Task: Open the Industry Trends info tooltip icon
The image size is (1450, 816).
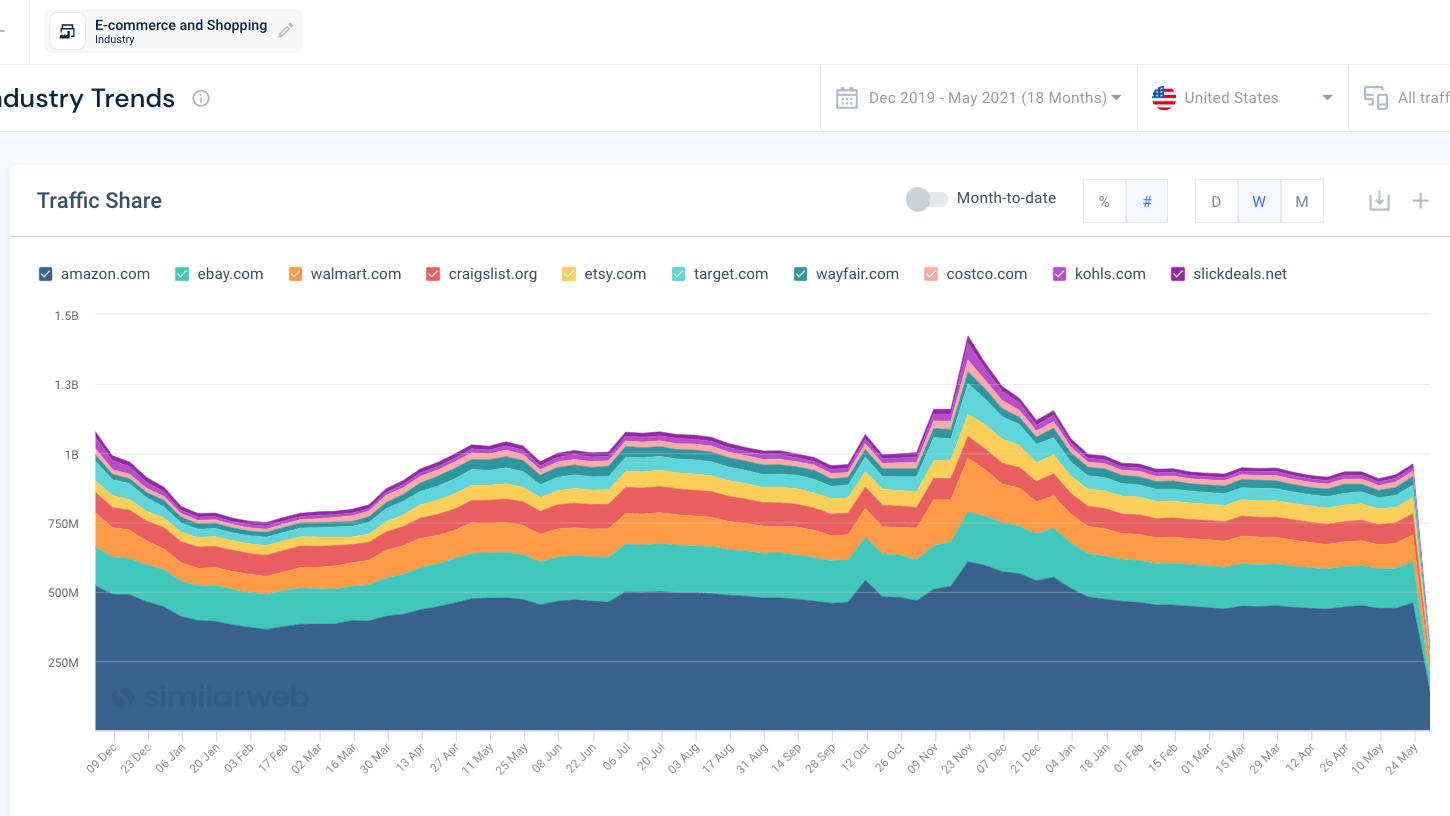Action: pos(201,98)
